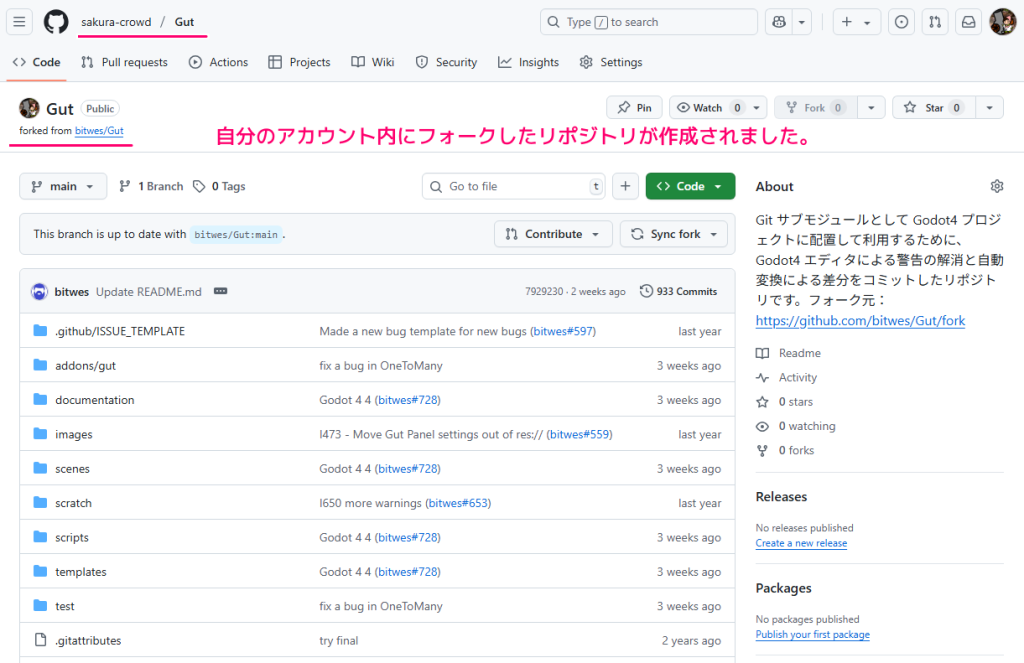The width and height of the screenshot is (1024, 663).
Task: Open Activity in About sidebar
Action: tap(786, 378)
